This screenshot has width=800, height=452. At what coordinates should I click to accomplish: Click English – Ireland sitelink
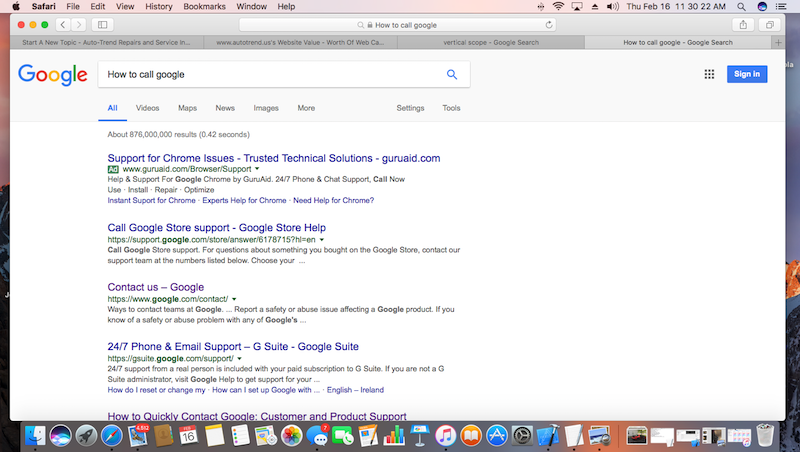tap(355, 390)
